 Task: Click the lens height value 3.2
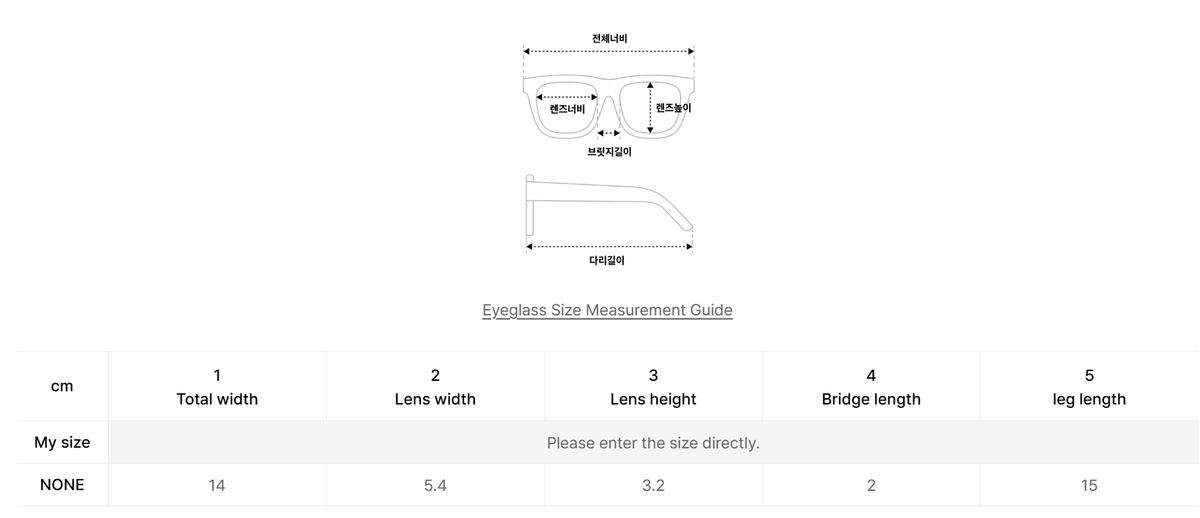[653, 485]
